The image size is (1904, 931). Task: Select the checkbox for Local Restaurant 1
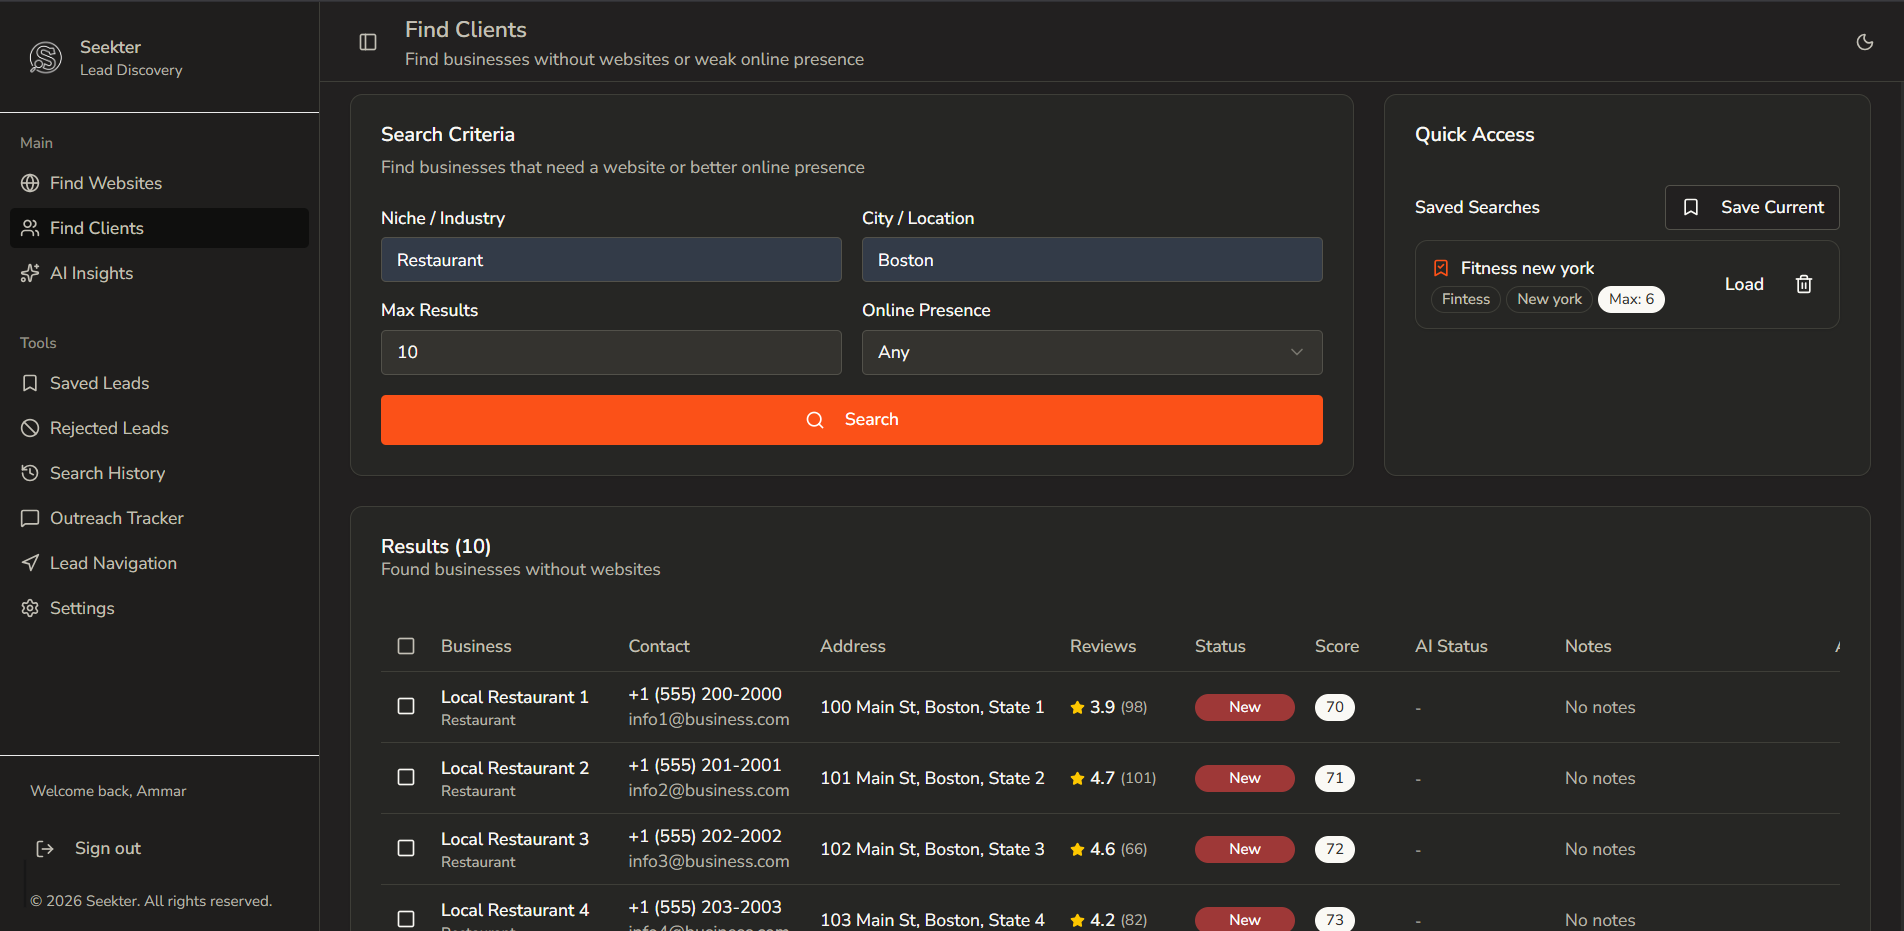[406, 706]
